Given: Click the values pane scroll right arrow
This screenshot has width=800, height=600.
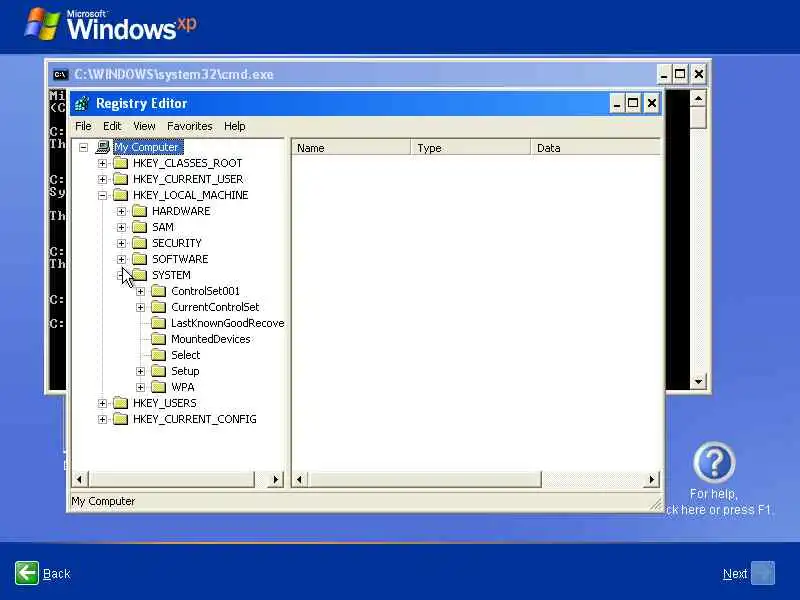Looking at the screenshot, I should coord(652,480).
